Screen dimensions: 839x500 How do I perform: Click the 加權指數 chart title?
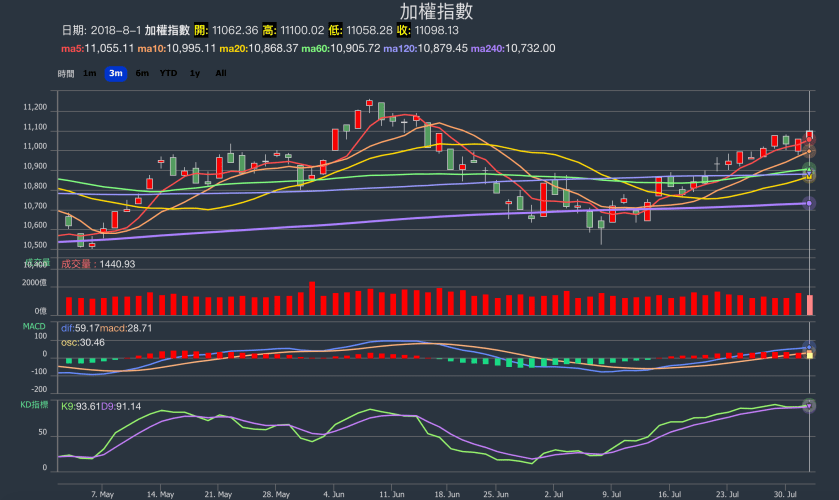(436, 12)
